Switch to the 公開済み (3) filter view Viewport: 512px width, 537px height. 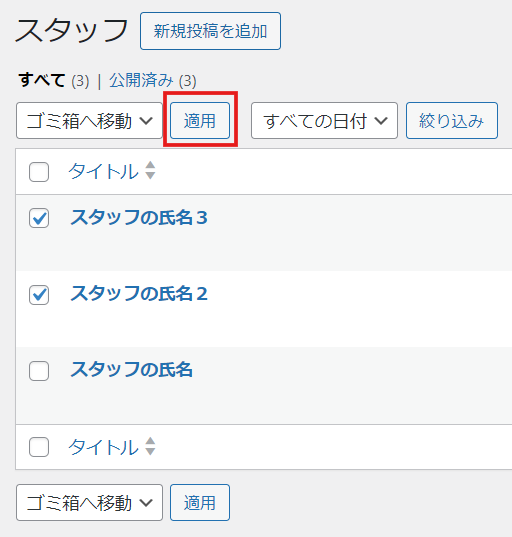(153, 80)
